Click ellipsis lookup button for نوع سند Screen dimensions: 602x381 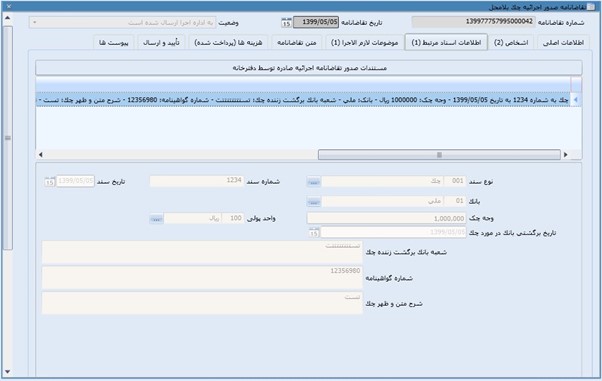[x=314, y=182]
